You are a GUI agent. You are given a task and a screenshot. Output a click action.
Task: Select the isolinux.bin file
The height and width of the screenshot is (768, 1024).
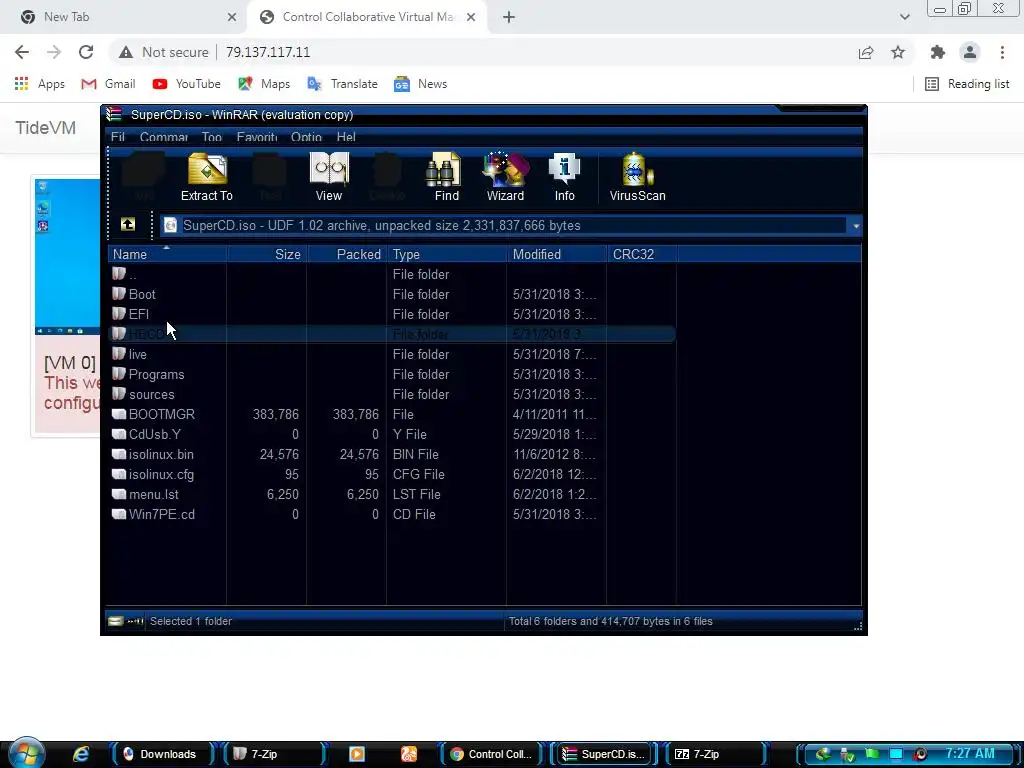(392, 455)
